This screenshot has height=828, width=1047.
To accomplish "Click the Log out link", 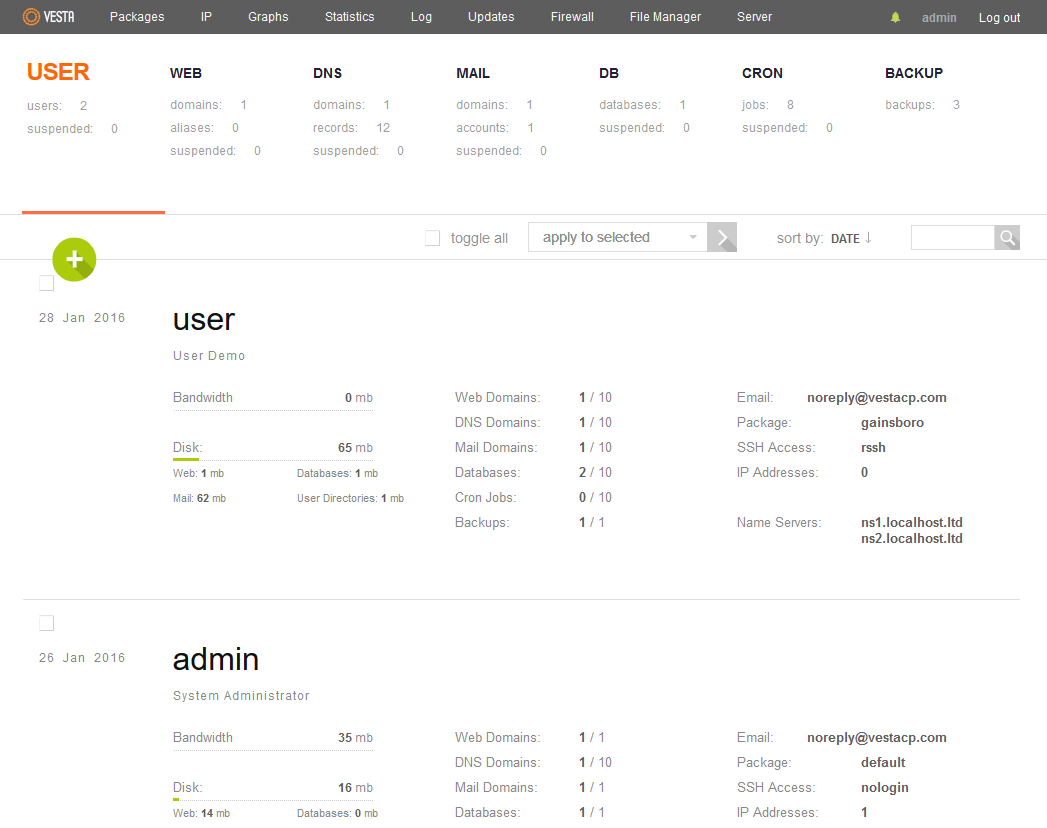I will click(999, 18).
